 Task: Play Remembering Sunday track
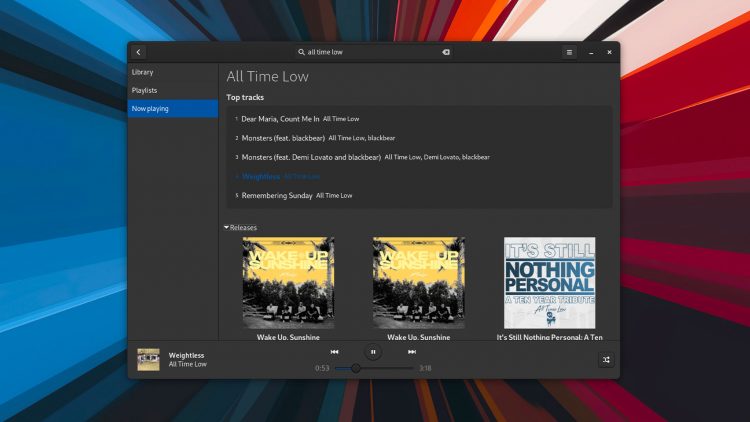[x=419, y=196]
